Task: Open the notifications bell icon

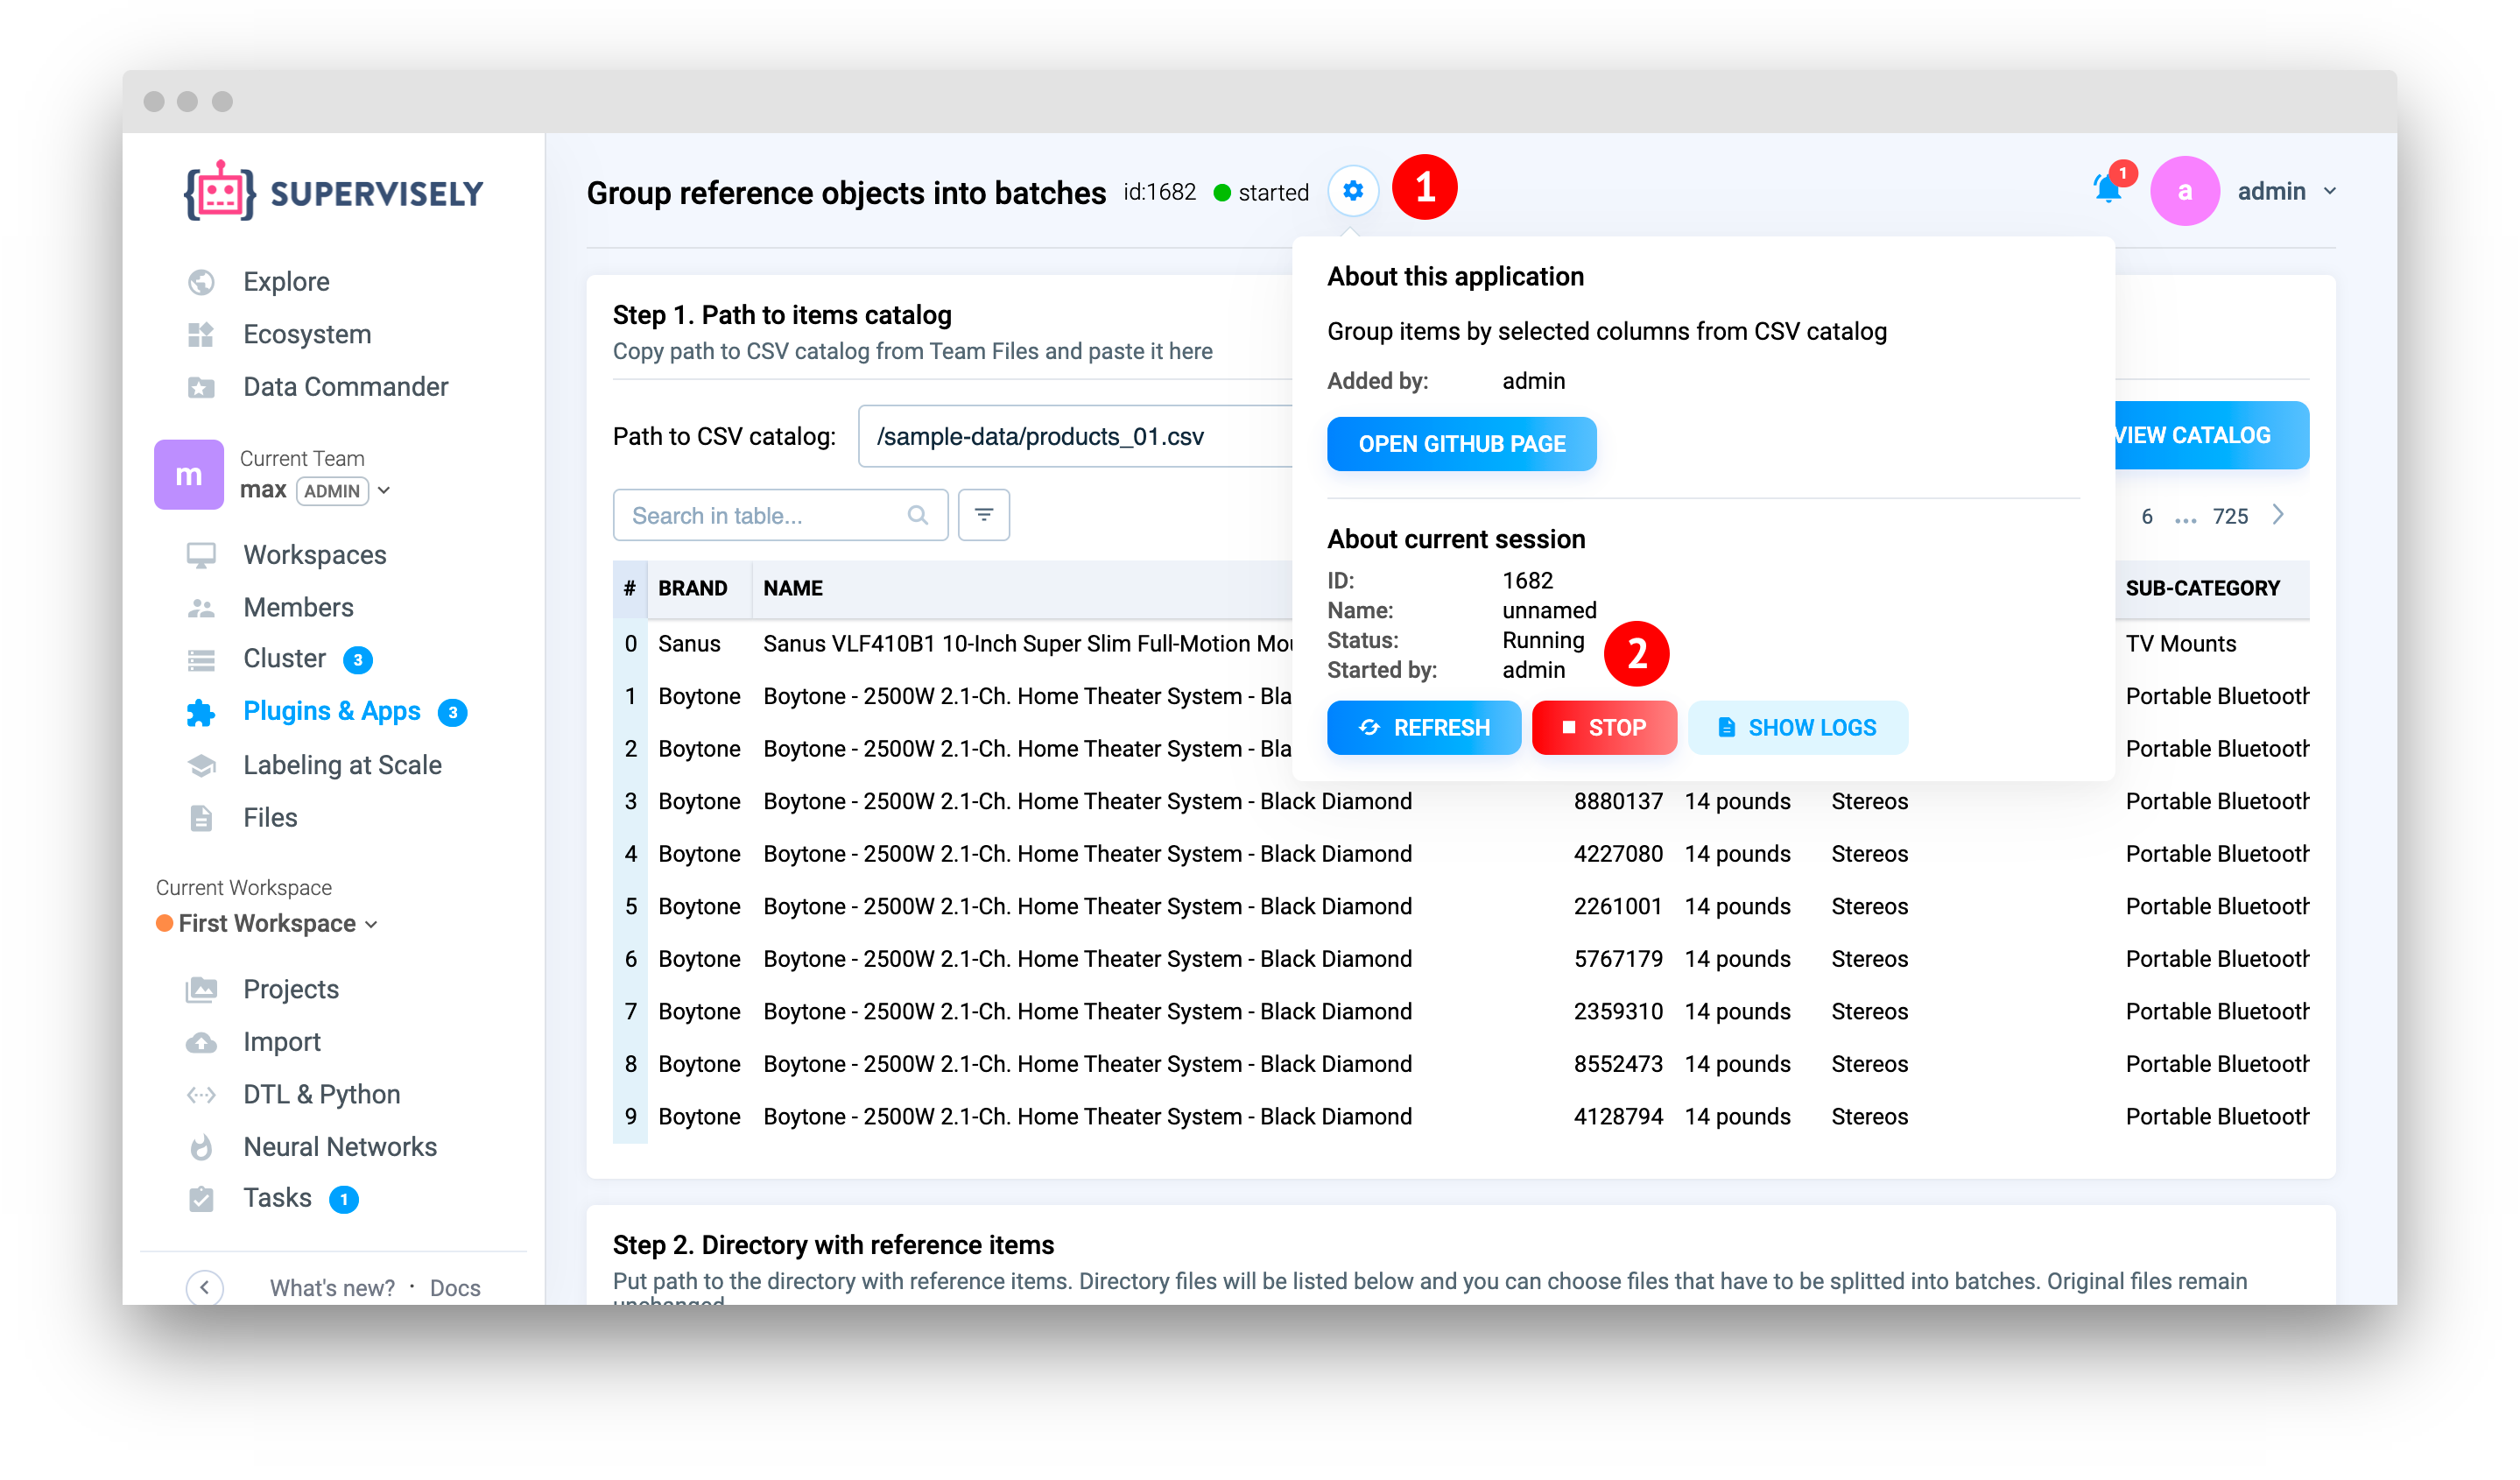Action: [x=2107, y=189]
